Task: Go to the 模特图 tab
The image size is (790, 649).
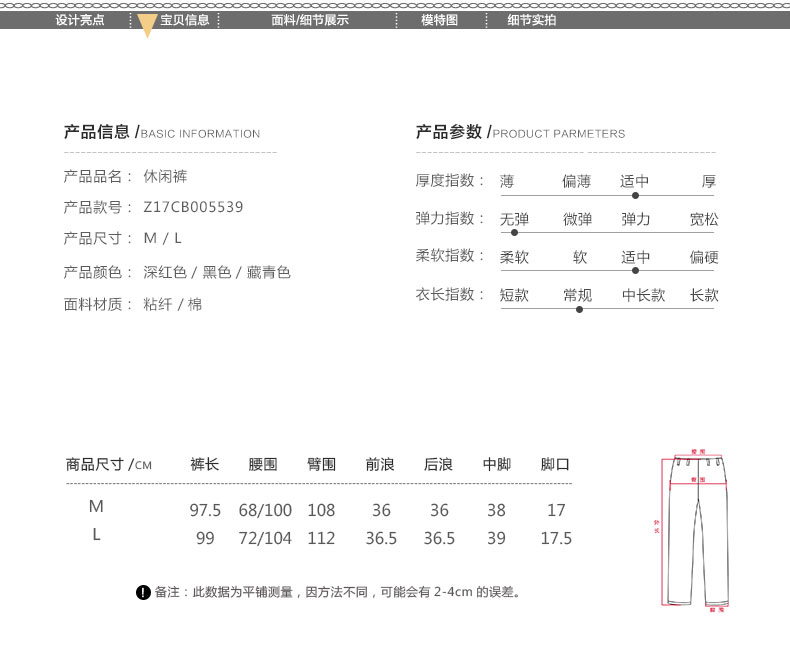Action: [x=439, y=20]
